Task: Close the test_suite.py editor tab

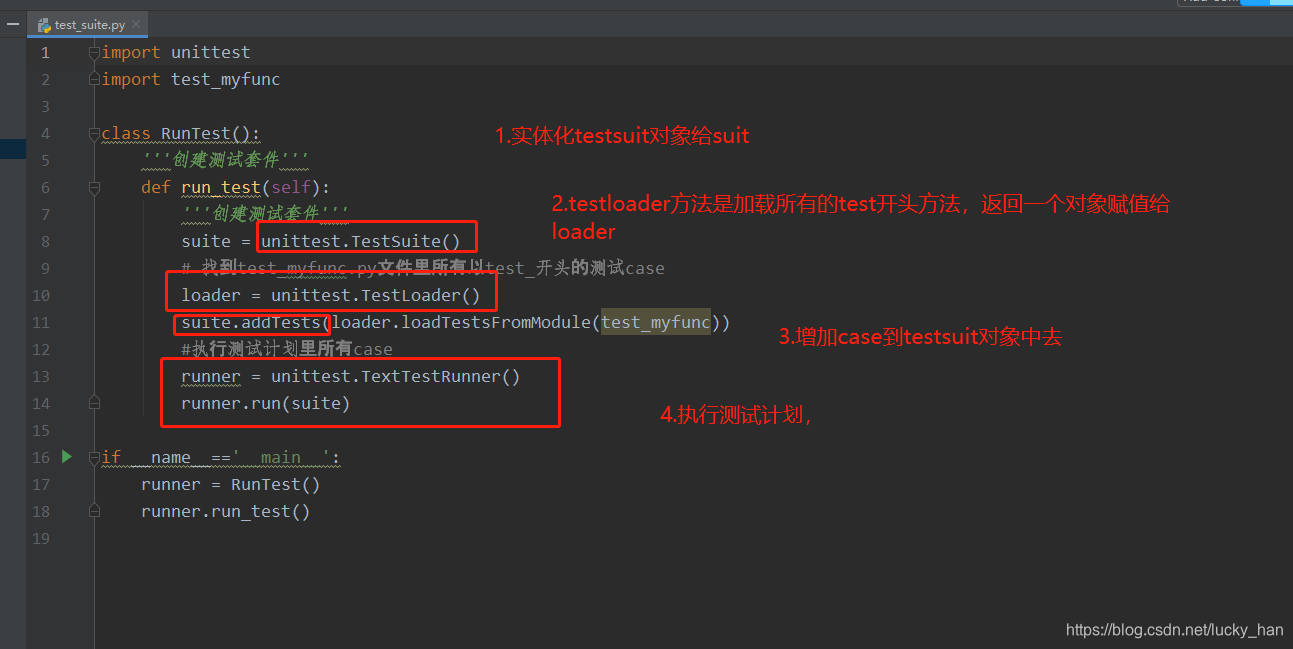Action: coord(135,25)
